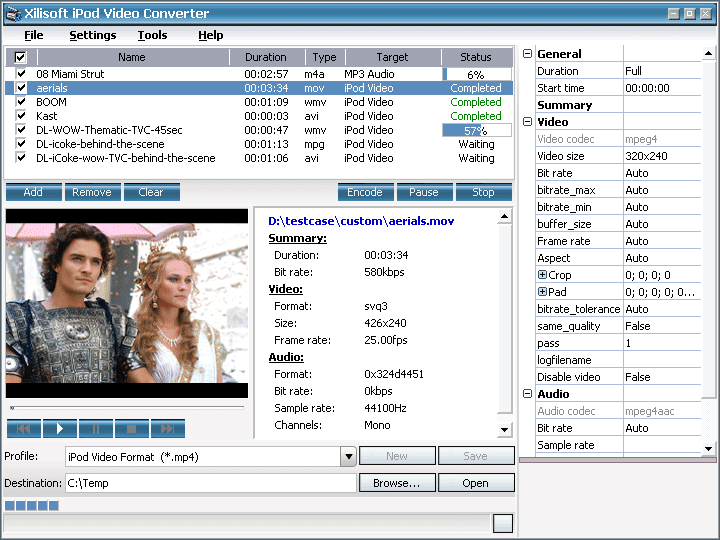Click the video preview thumbnail
Image resolution: width=720 pixels, height=540 pixels.
(x=127, y=303)
